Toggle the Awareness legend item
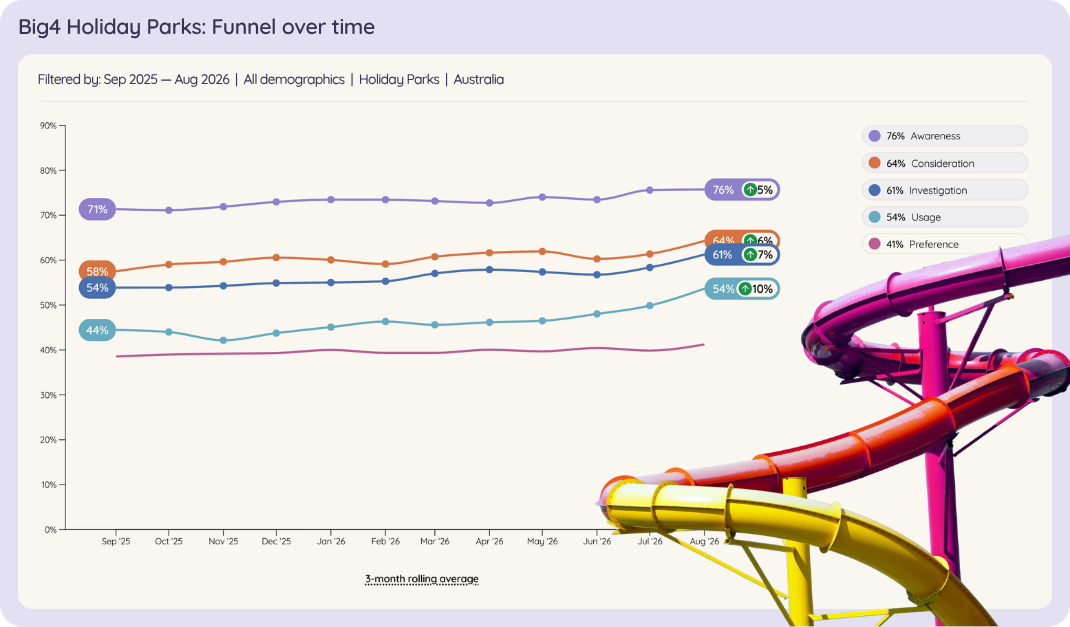Viewport: 1070px width, 627px height. 944,136
